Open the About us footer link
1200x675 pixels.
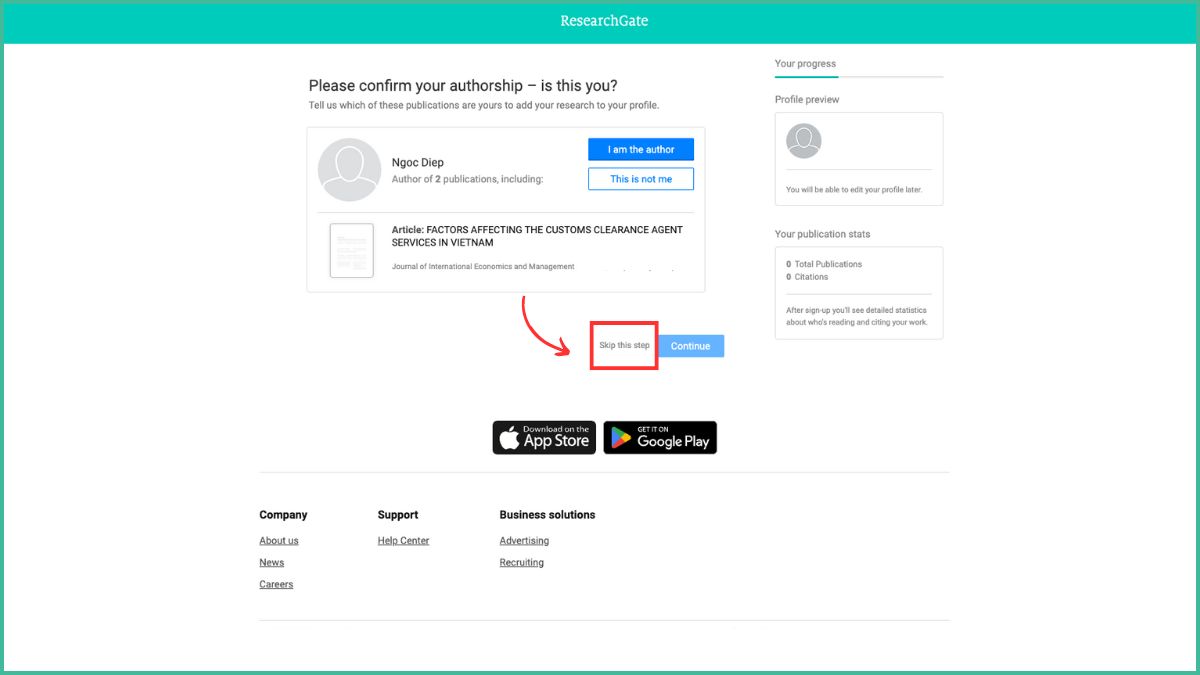click(279, 541)
